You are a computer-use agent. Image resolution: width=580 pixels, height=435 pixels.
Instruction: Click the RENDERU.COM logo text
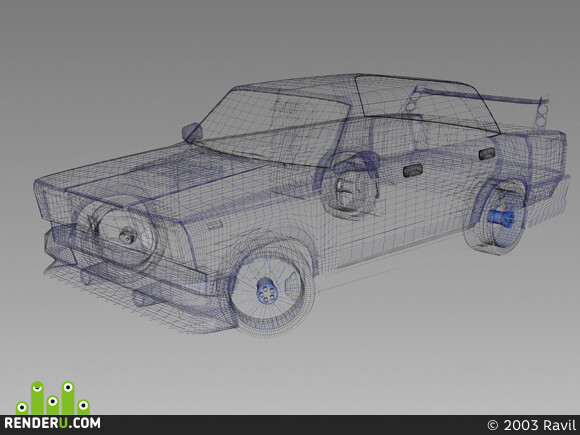click(x=52, y=423)
